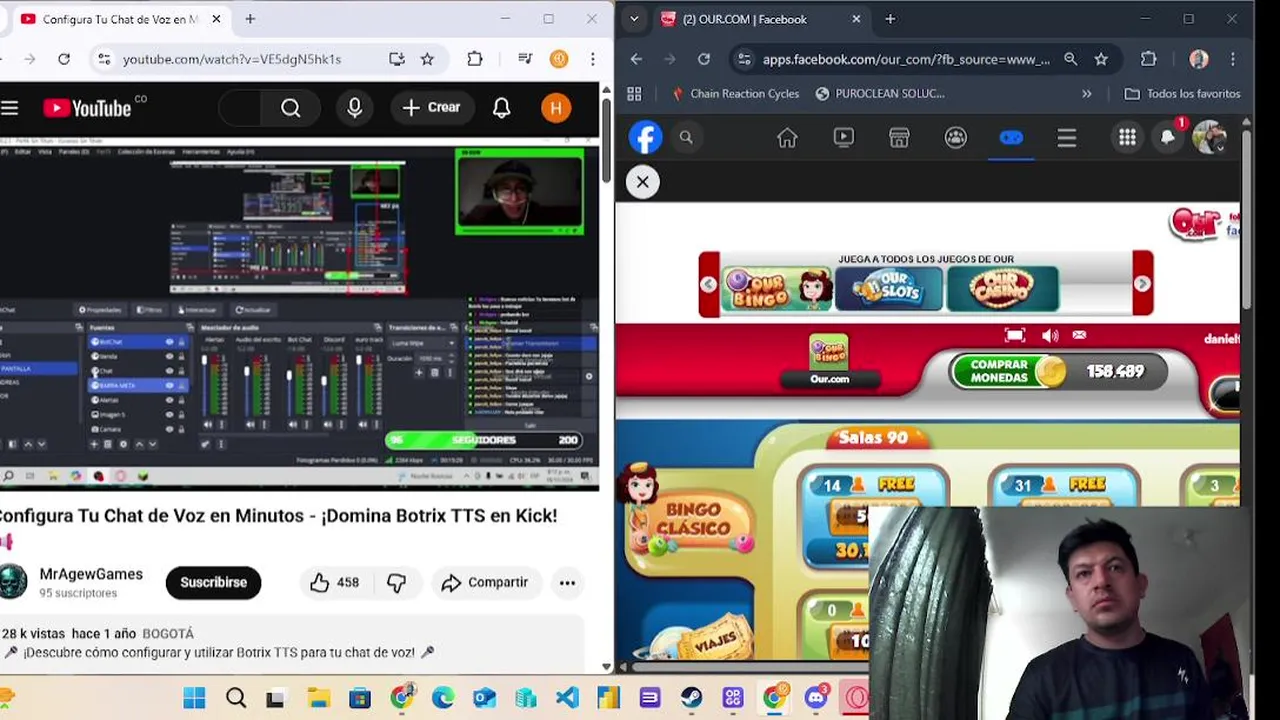The width and height of the screenshot is (1280, 720).
Task: Open Facebook Groups tab
Action: [x=956, y=138]
